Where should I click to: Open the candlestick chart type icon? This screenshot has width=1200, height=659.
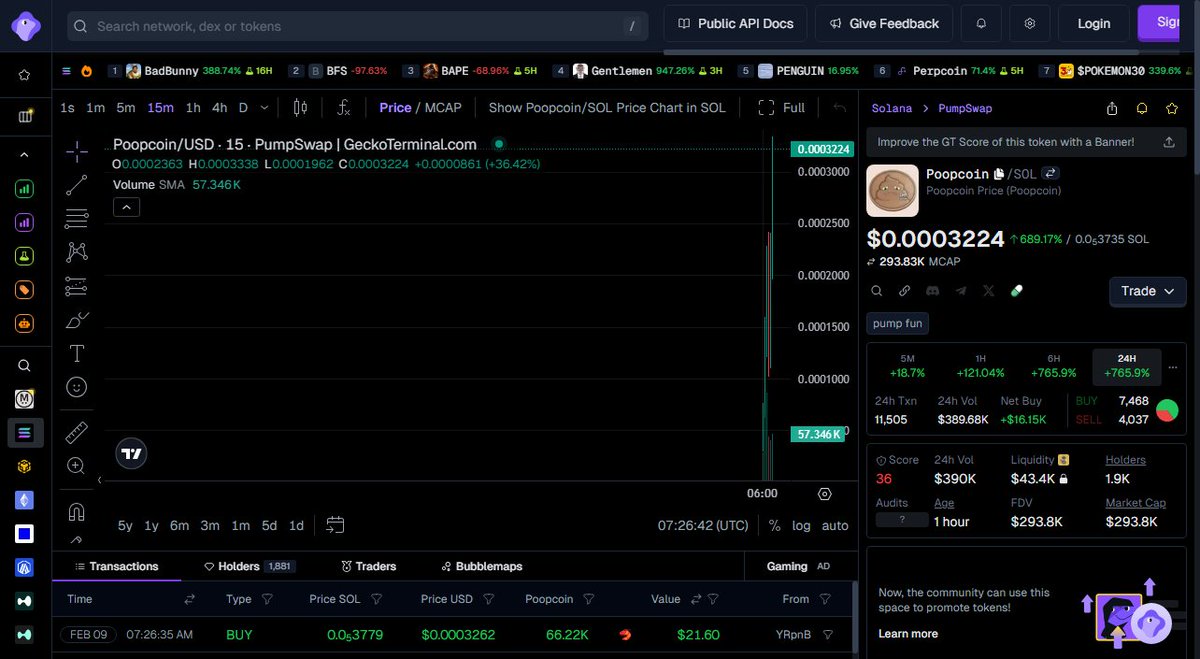point(300,107)
